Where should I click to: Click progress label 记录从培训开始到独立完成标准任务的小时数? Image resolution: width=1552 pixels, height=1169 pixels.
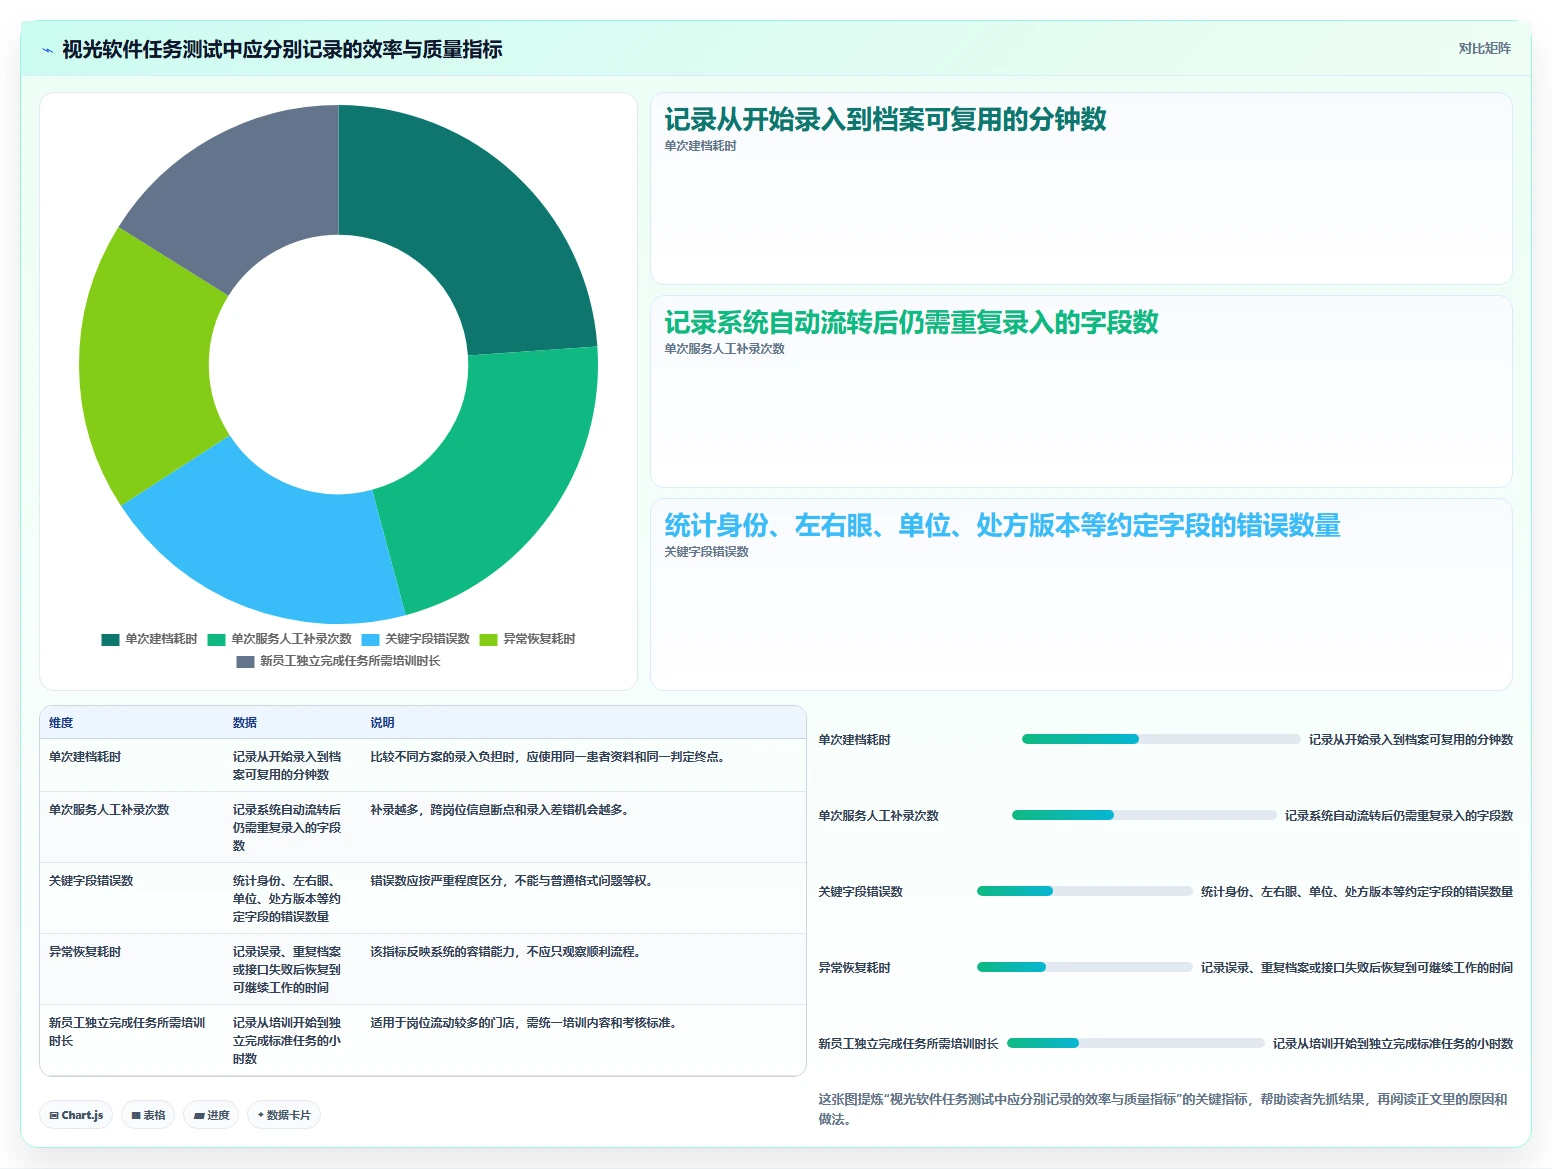(x=1392, y=1044)
